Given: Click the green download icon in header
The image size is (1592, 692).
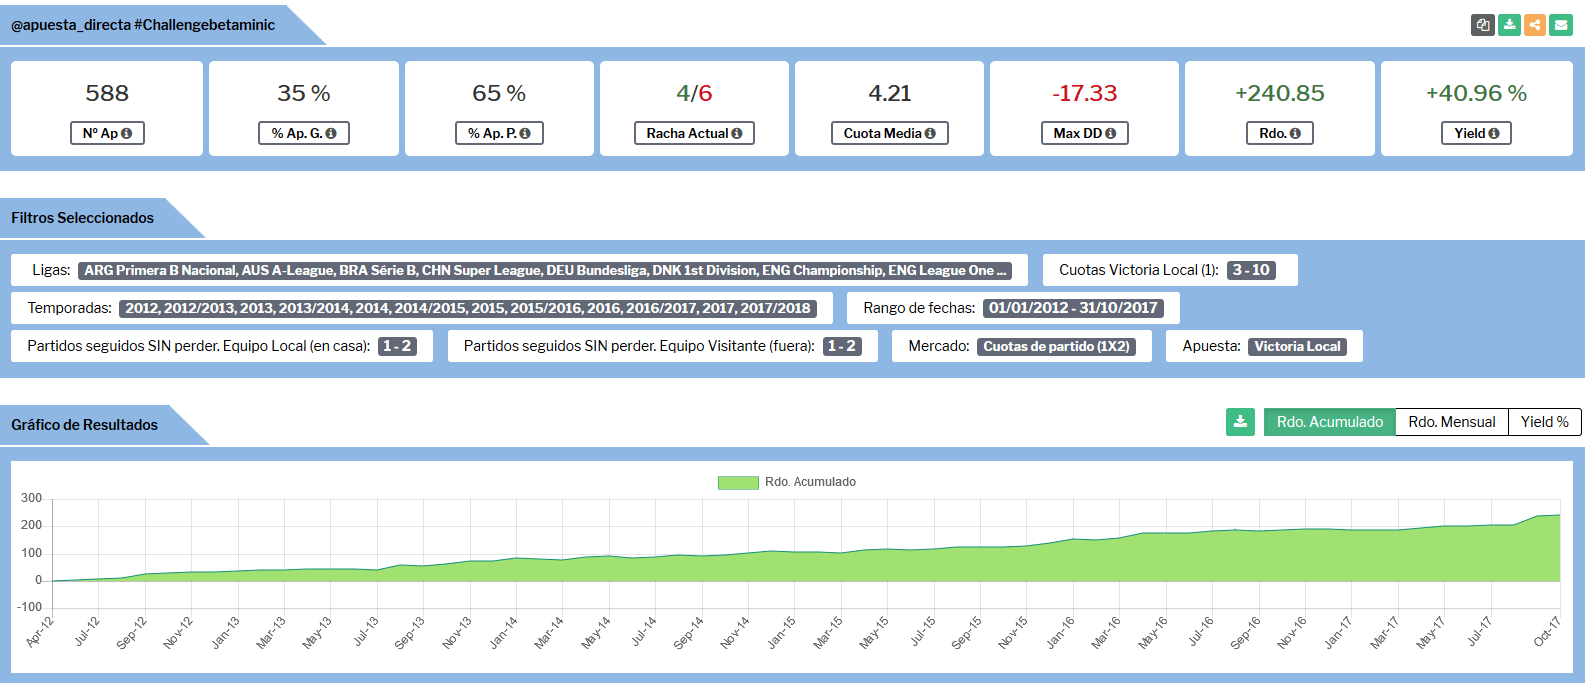Looking at the screenshot, I should tap(1509, 25).
